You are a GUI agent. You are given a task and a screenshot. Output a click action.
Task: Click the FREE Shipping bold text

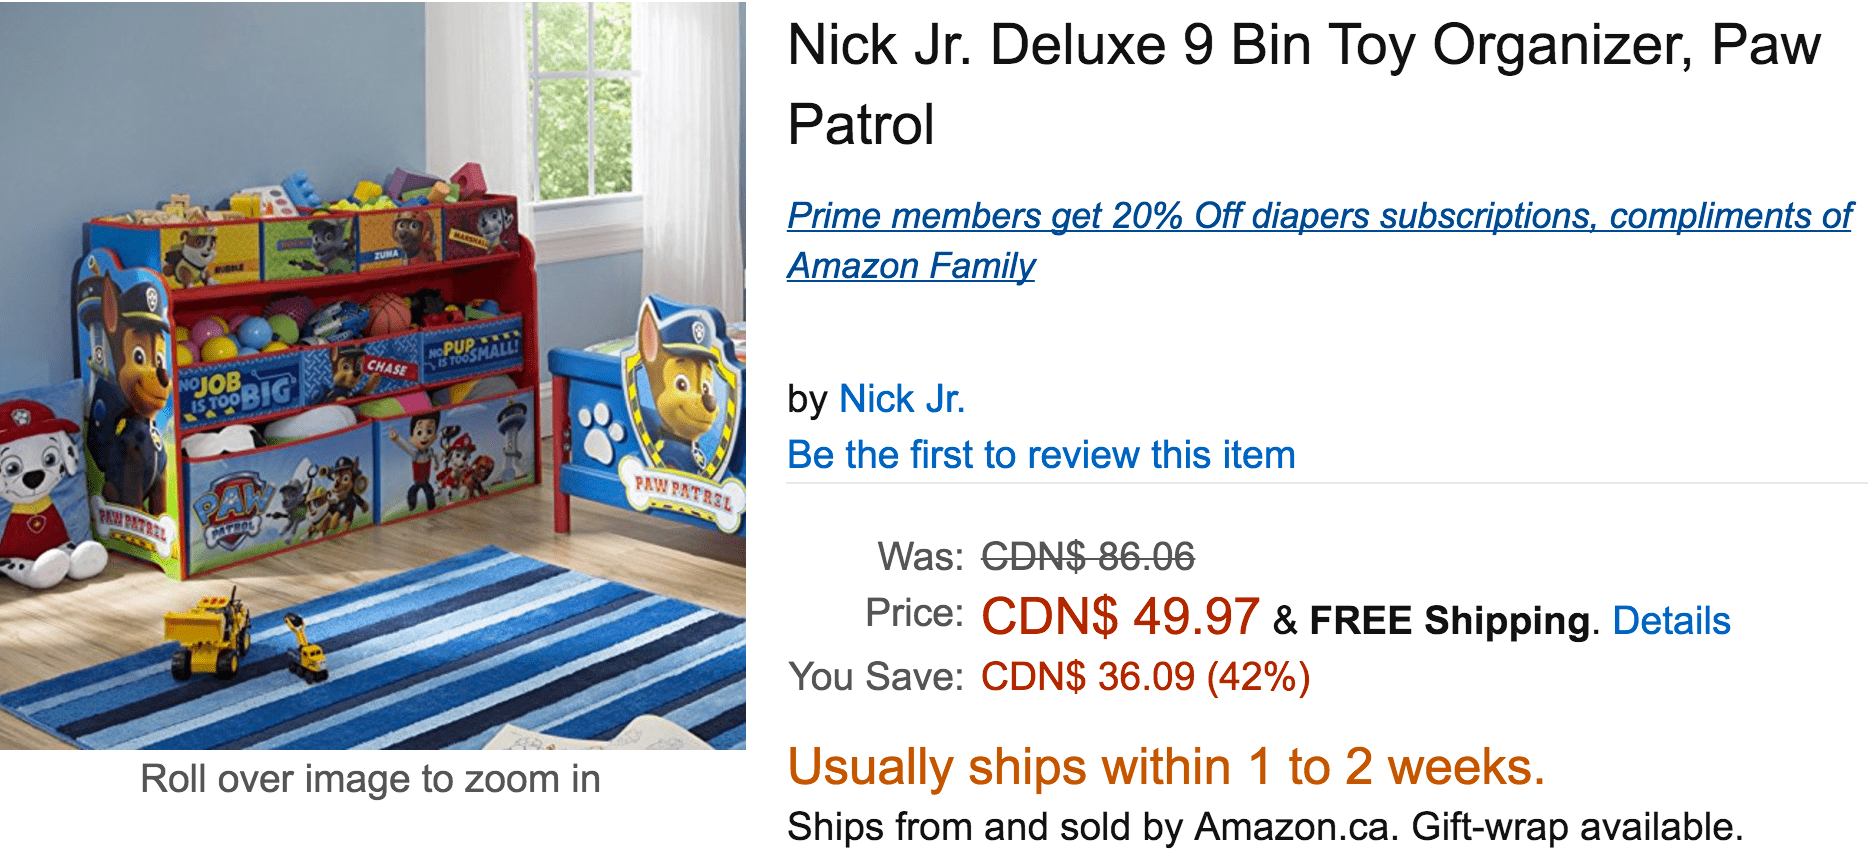[x=1449, y=621]
